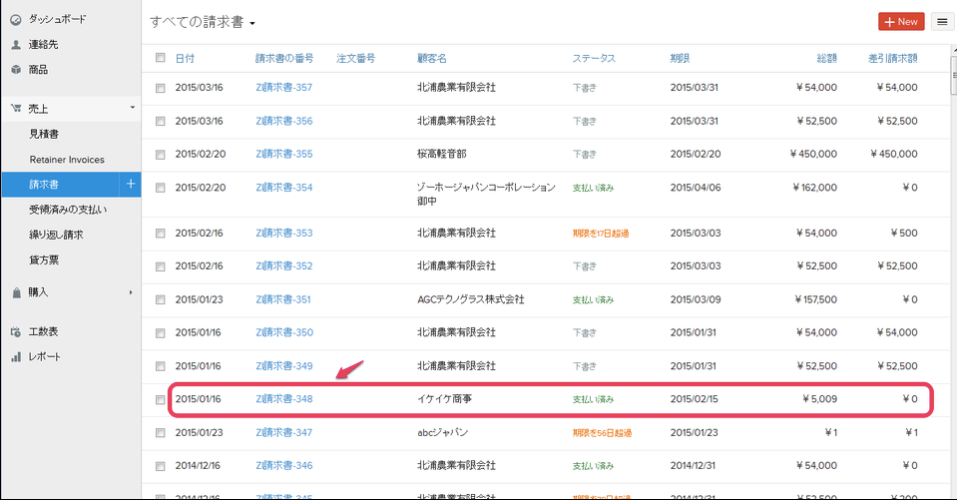Screen dimensions: 957x500
Task: Click status 期限を56日超過
Action: point(602,433)
